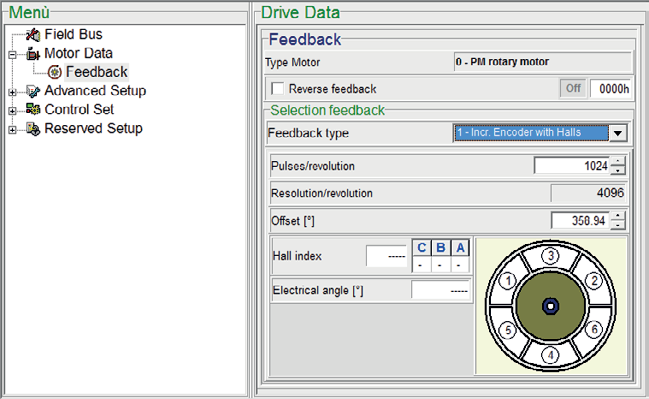Click the Feedback type combo box value

click(x=531, y=133)
